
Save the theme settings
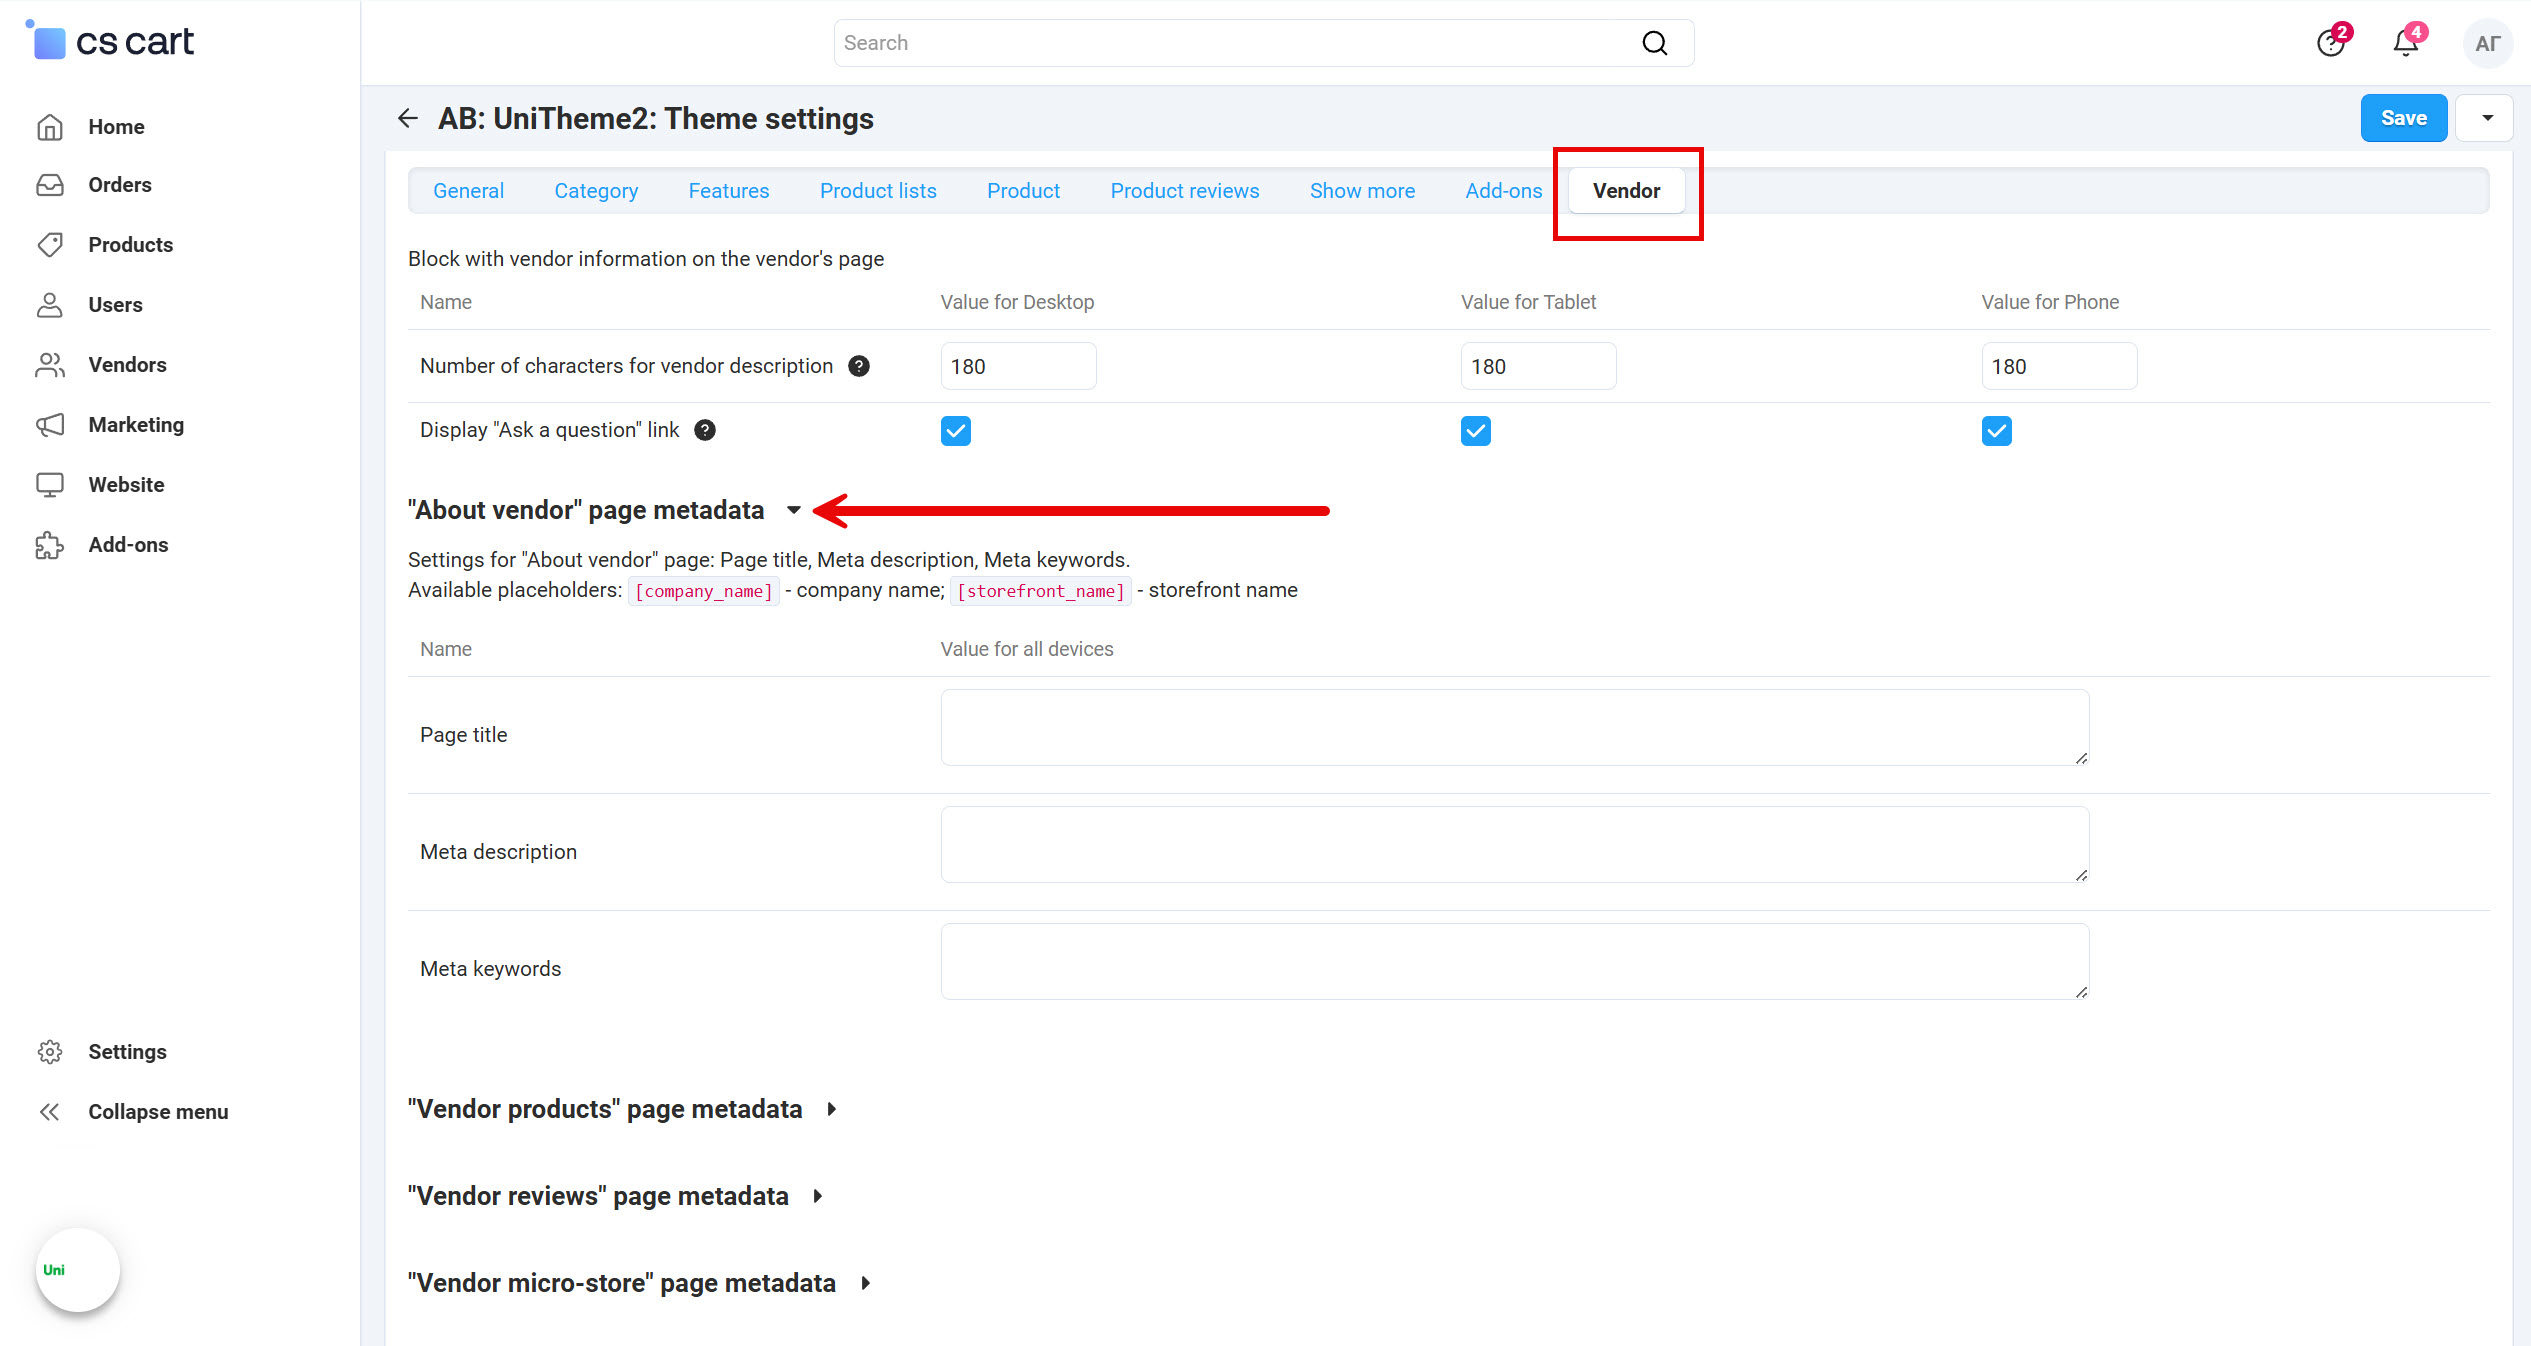point(2404,118)
